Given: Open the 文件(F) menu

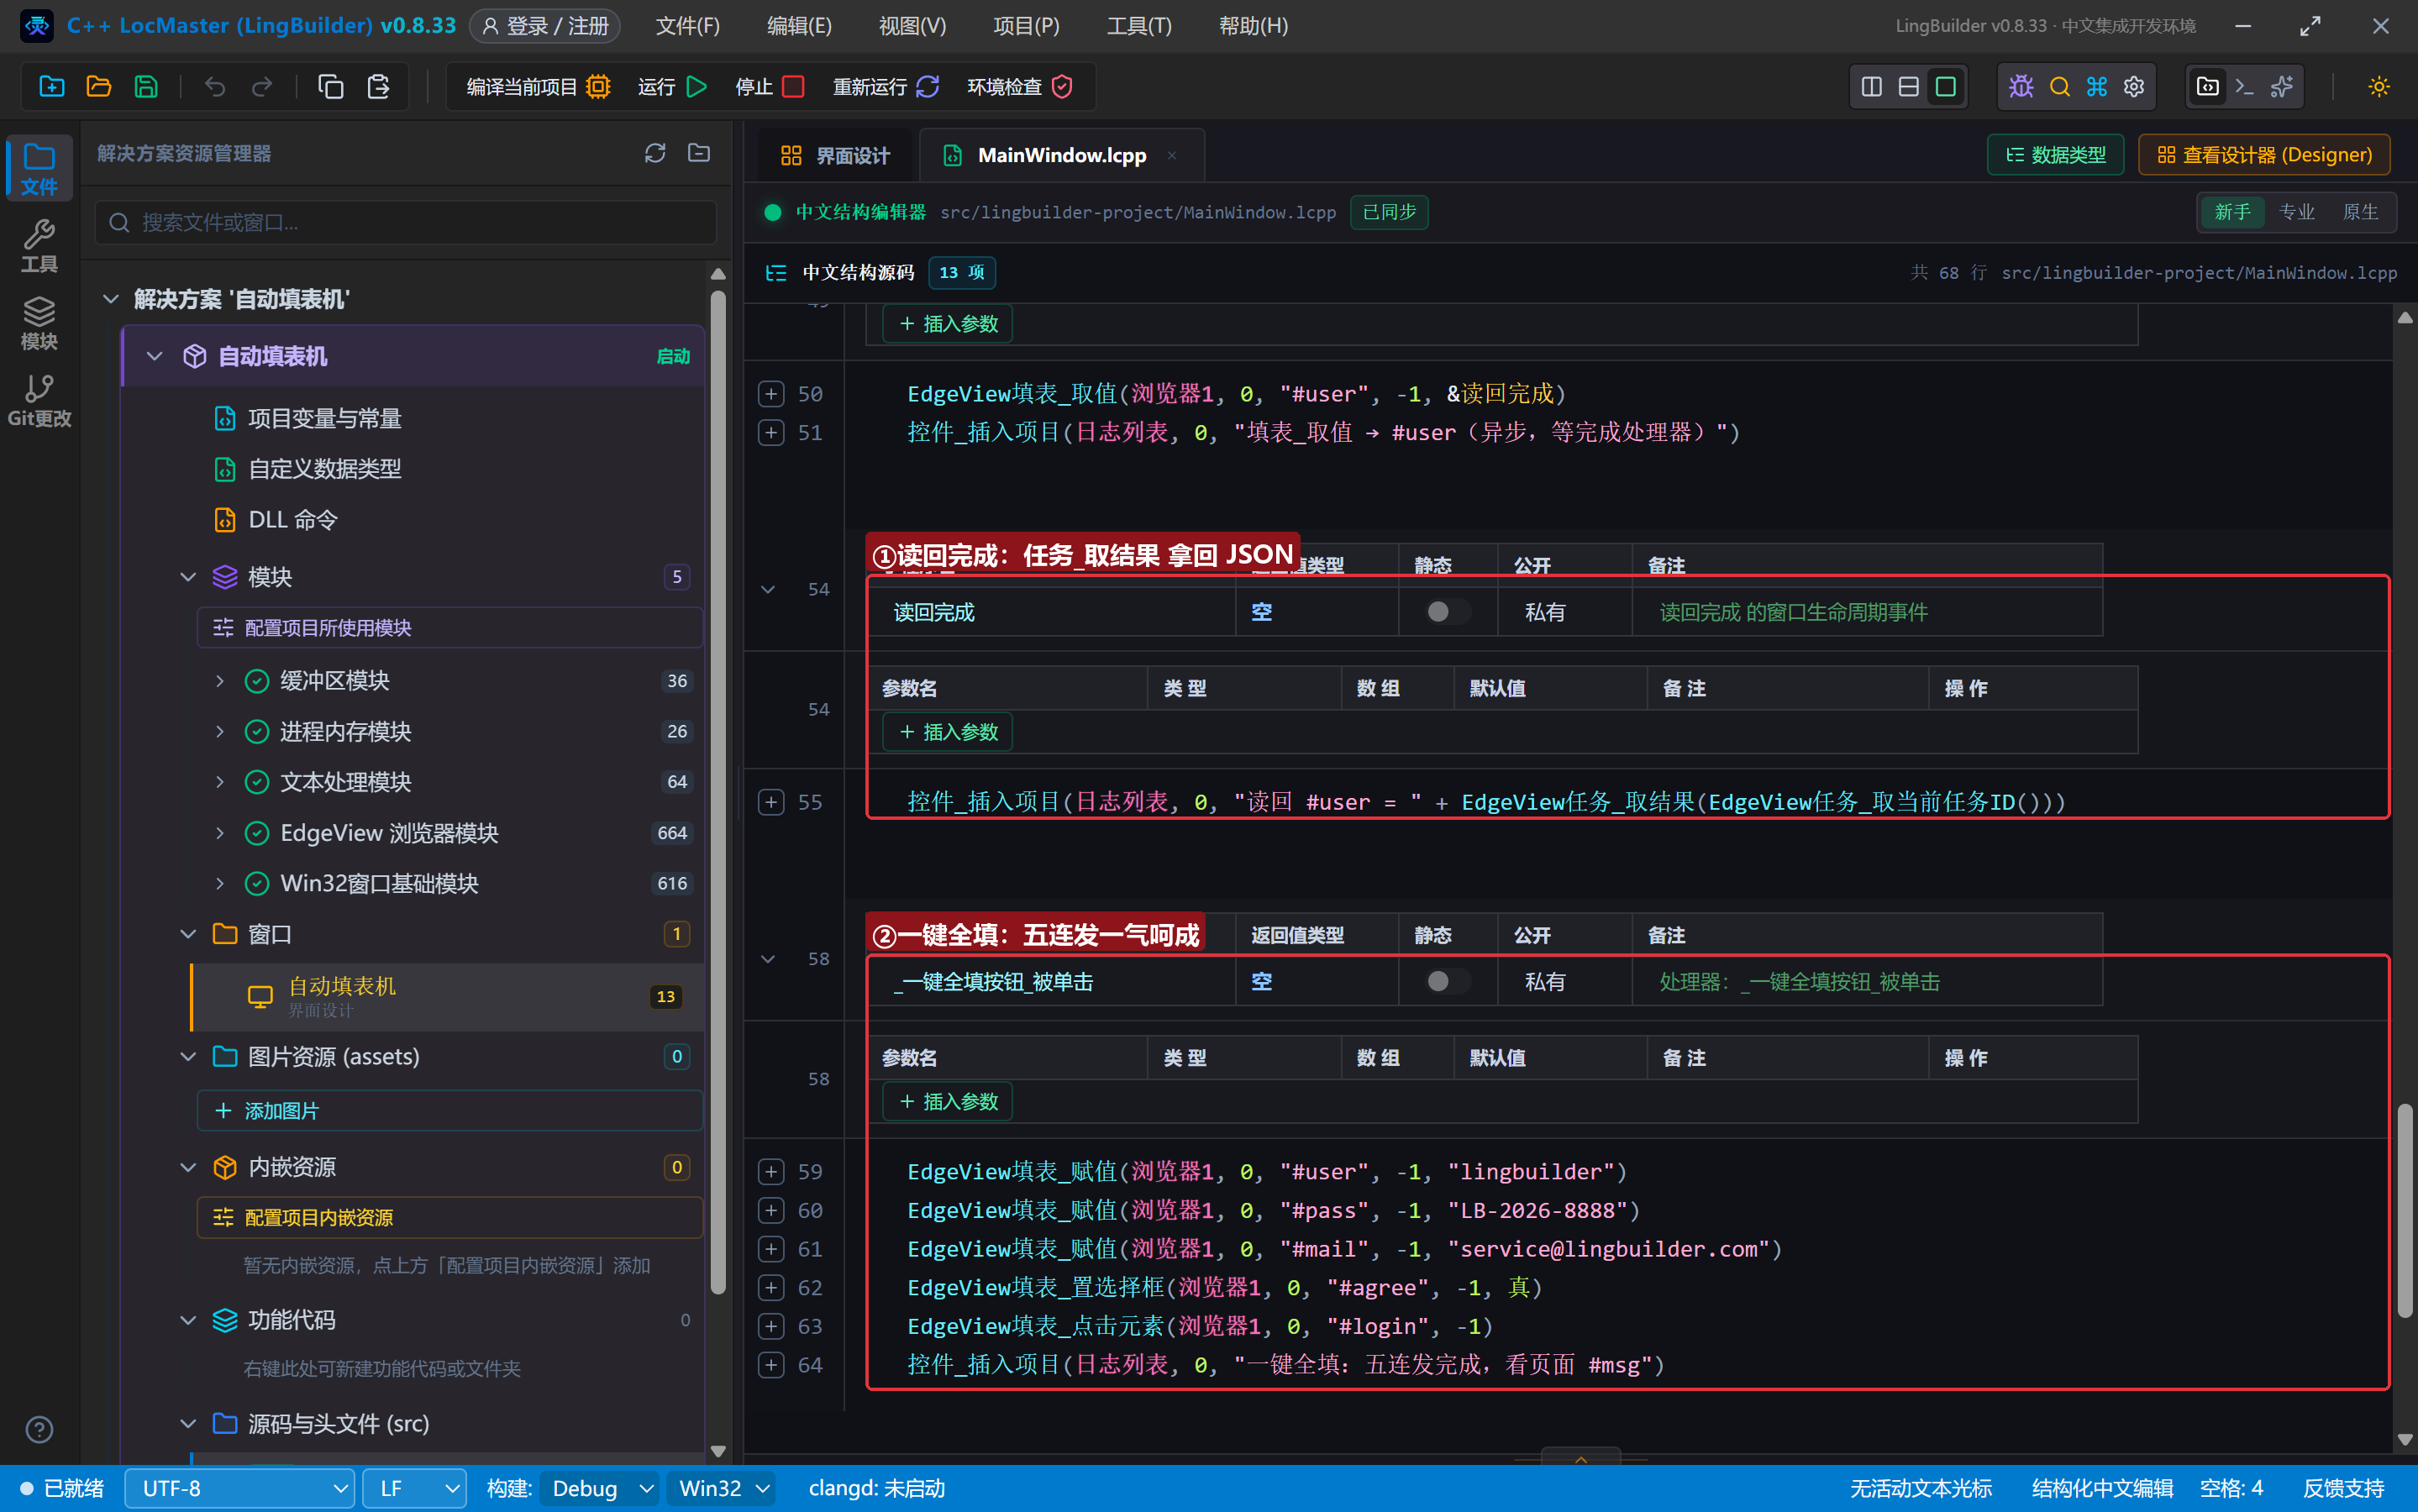Looking at the screenshot, I should point(687,26).
